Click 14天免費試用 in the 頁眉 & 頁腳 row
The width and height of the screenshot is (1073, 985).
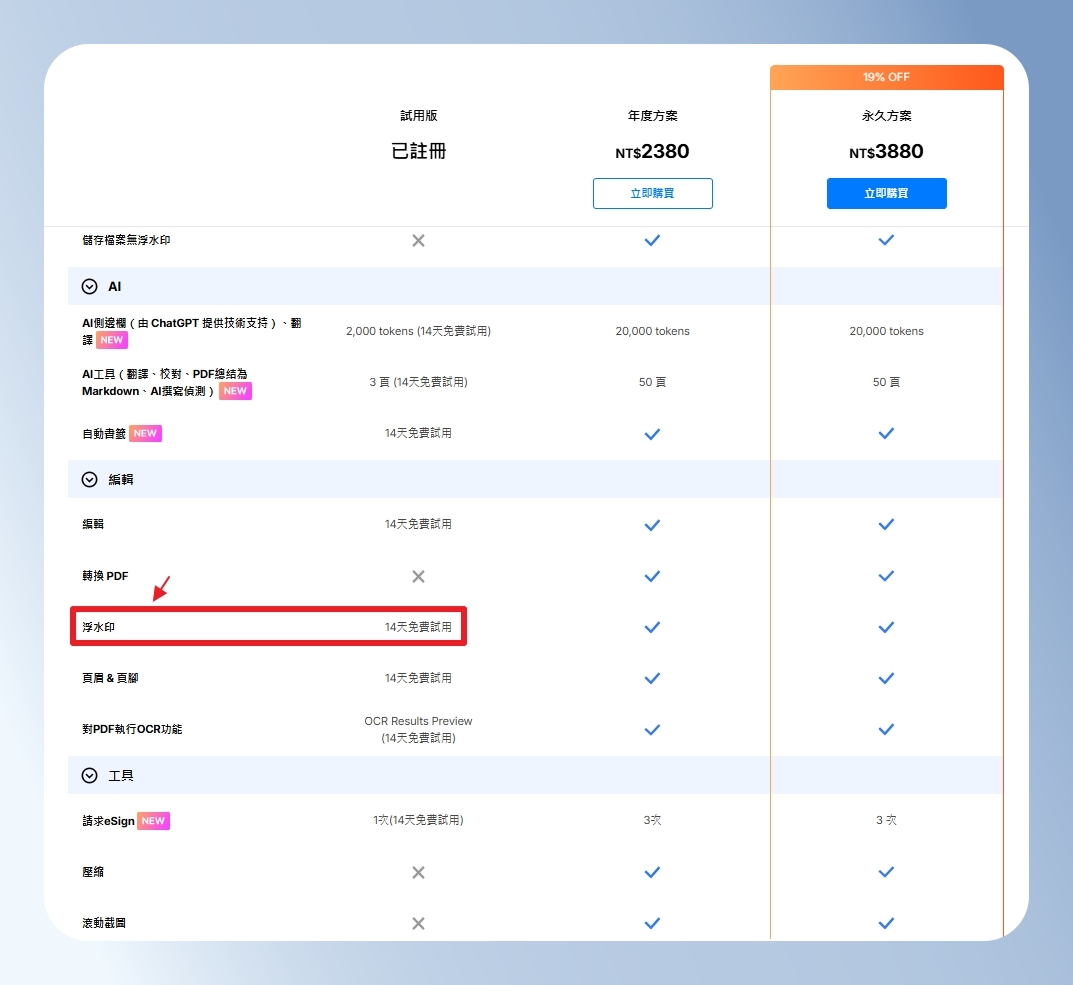point(418,678)
